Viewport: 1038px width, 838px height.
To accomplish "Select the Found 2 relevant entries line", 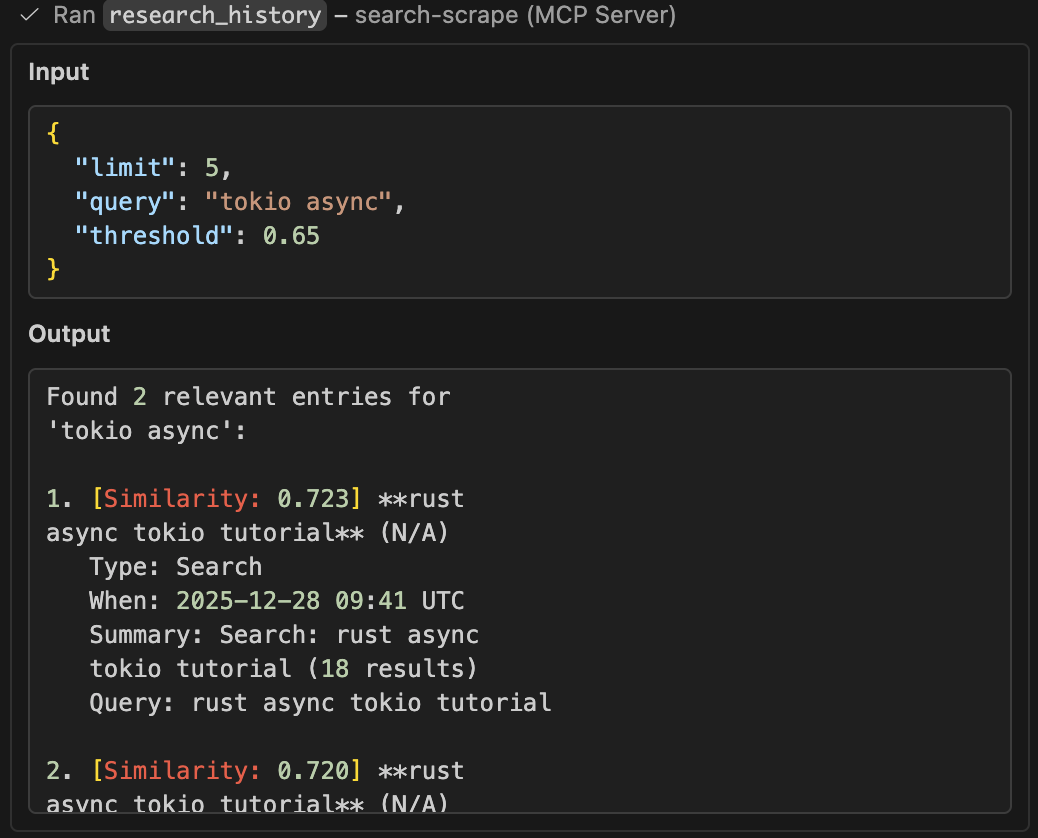I will pos(247,396).
